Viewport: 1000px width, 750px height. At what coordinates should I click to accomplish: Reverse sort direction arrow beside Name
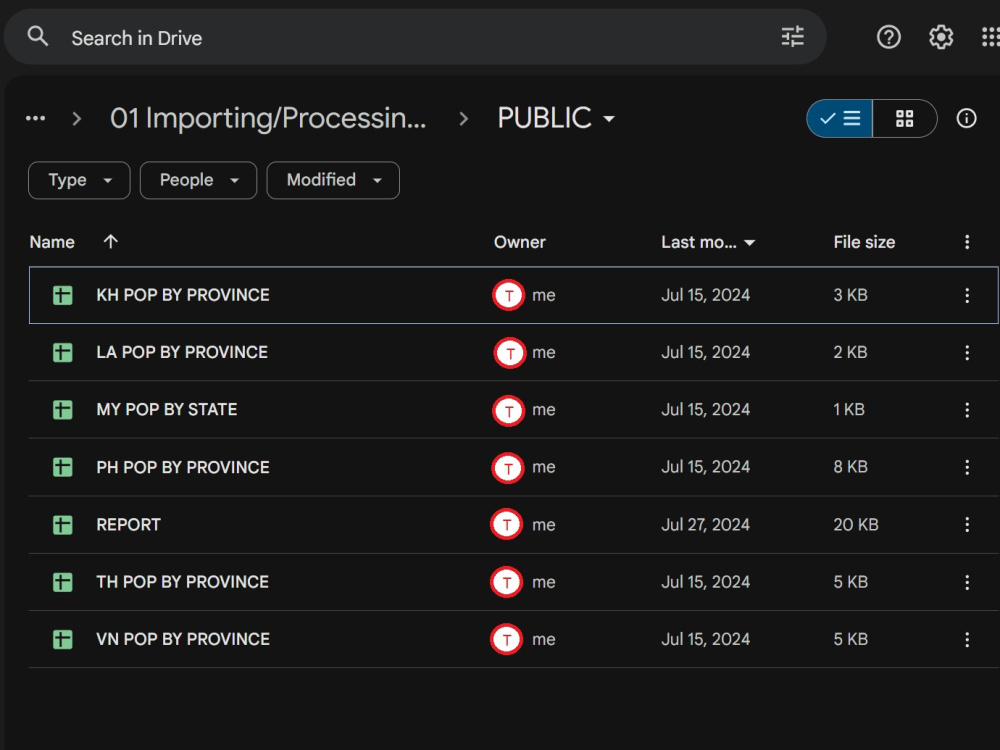(x=110, y=242)
